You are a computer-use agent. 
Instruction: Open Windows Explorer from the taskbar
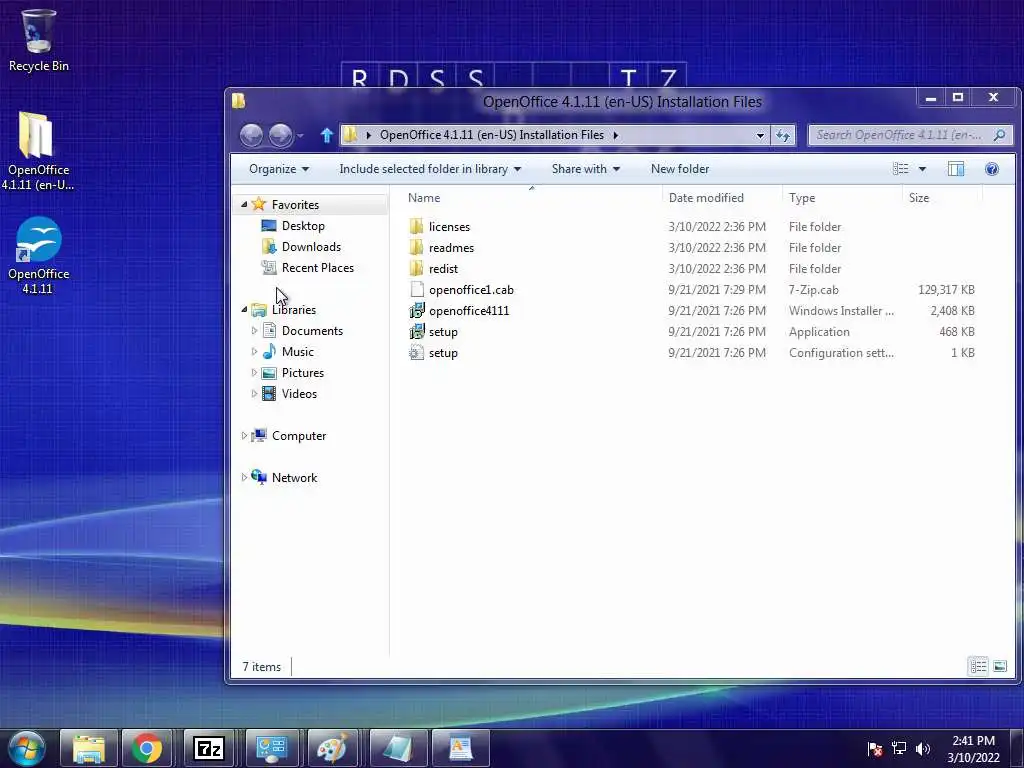[x=89, y=748]
